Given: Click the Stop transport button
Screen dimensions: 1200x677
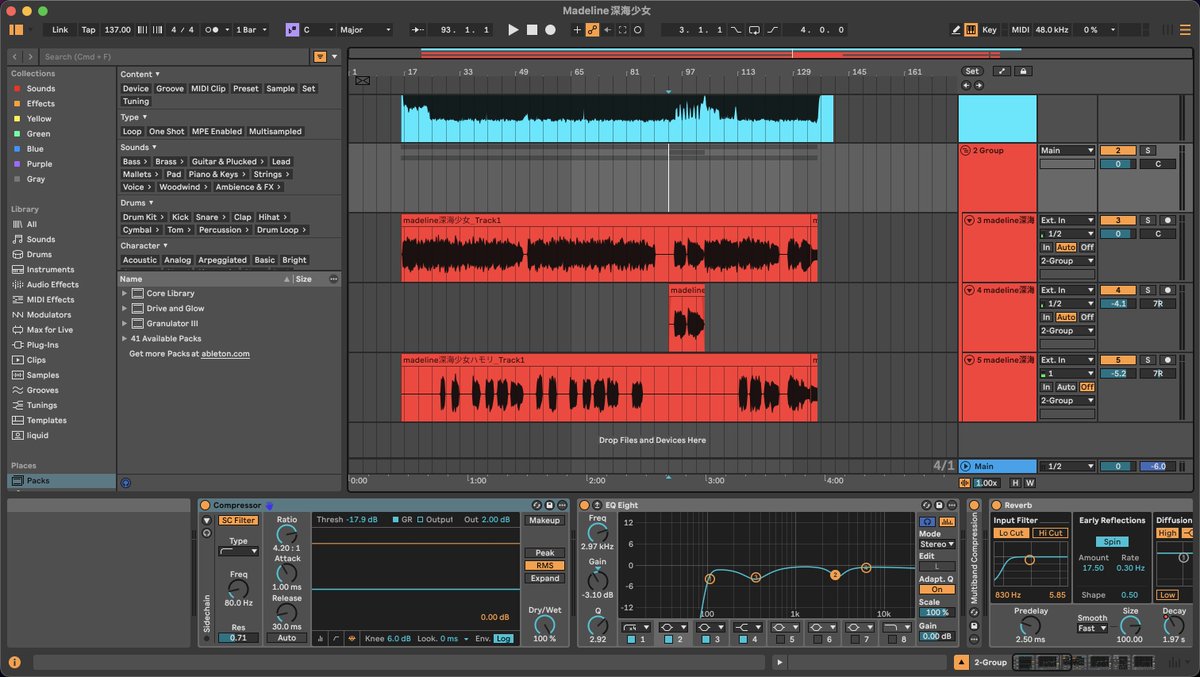Looking at the screenshot, I should coord(532,30).
